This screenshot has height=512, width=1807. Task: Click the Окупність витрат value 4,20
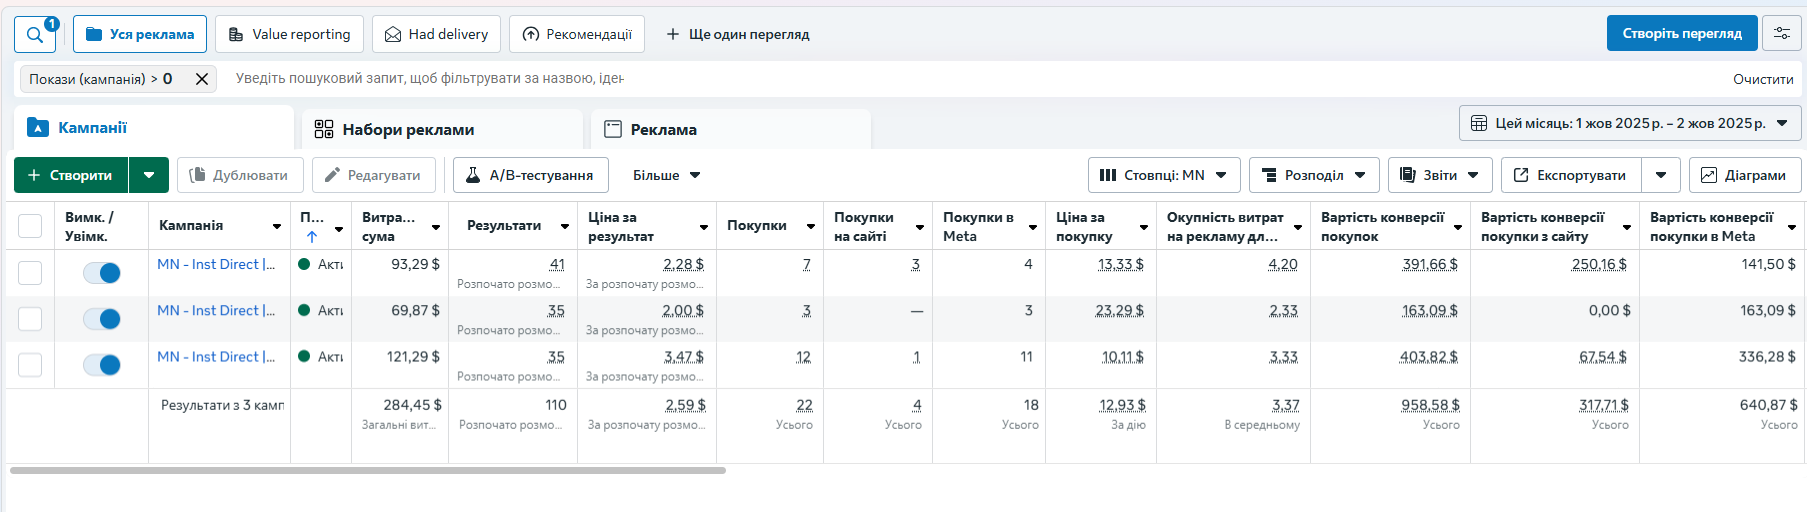1283,264
